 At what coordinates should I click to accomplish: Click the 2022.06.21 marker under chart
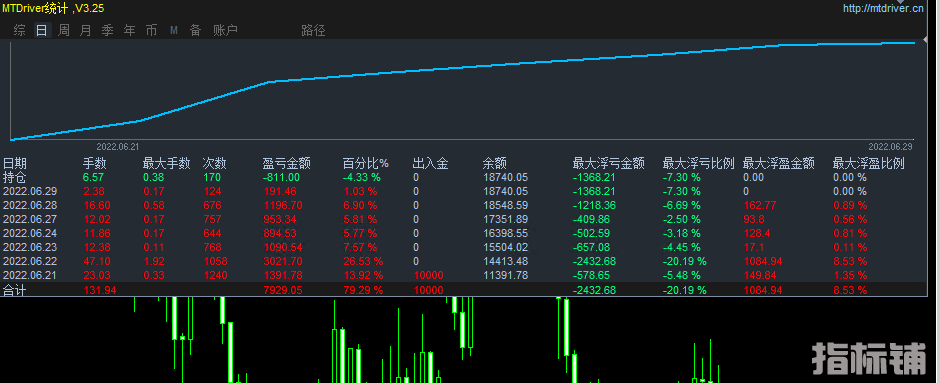click(x=118, y=146)
